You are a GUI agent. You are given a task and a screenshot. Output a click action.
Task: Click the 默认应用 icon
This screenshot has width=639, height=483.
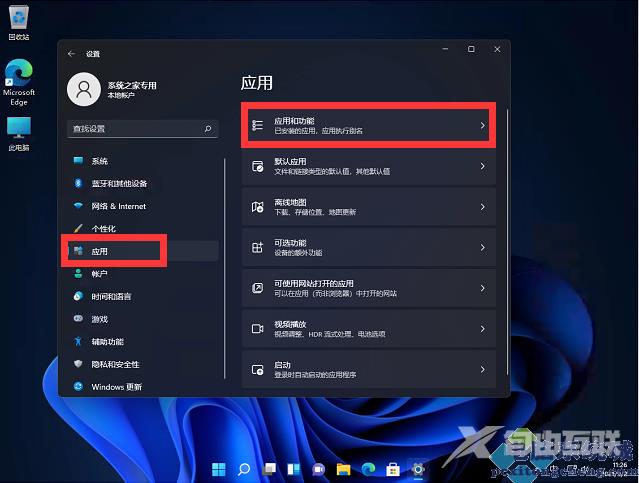258,166
